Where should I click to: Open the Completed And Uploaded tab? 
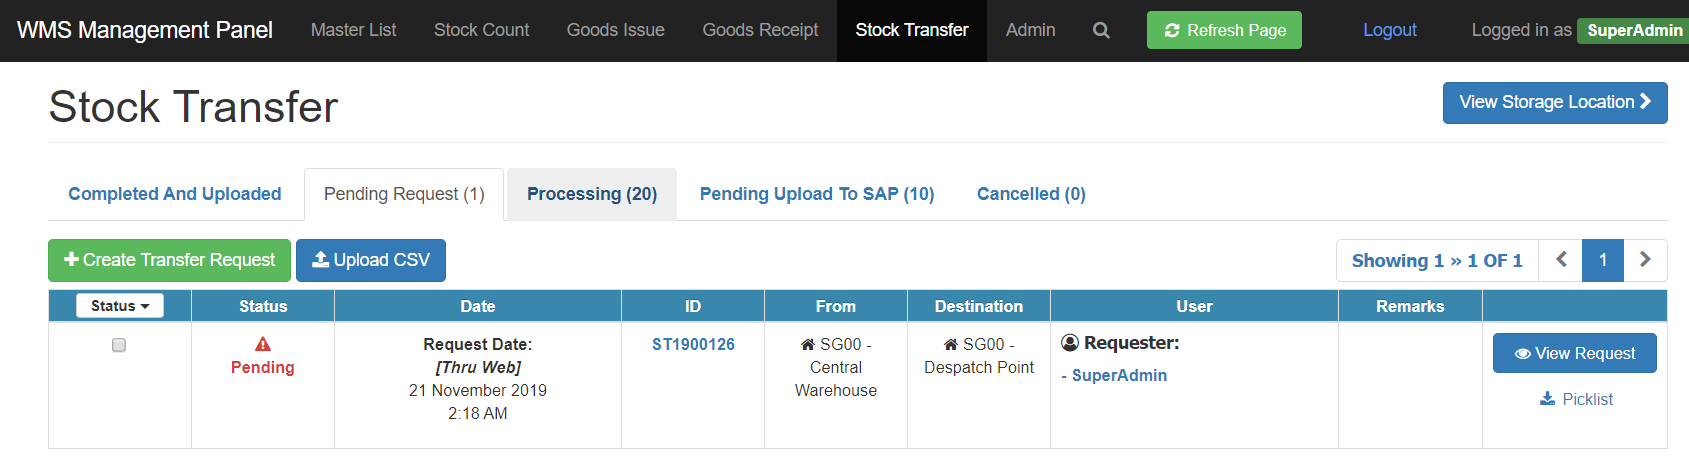coord(175,194)
